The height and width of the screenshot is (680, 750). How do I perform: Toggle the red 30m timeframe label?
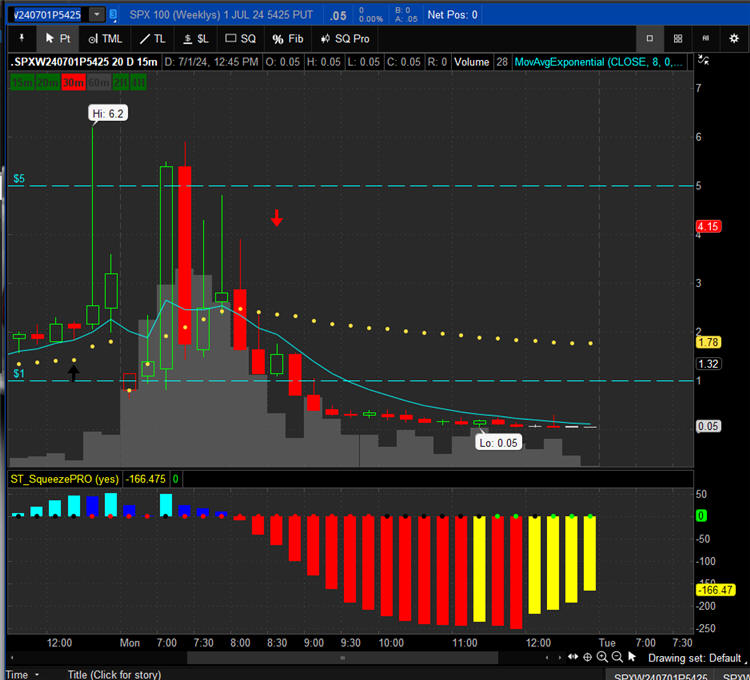pos(73,82)
